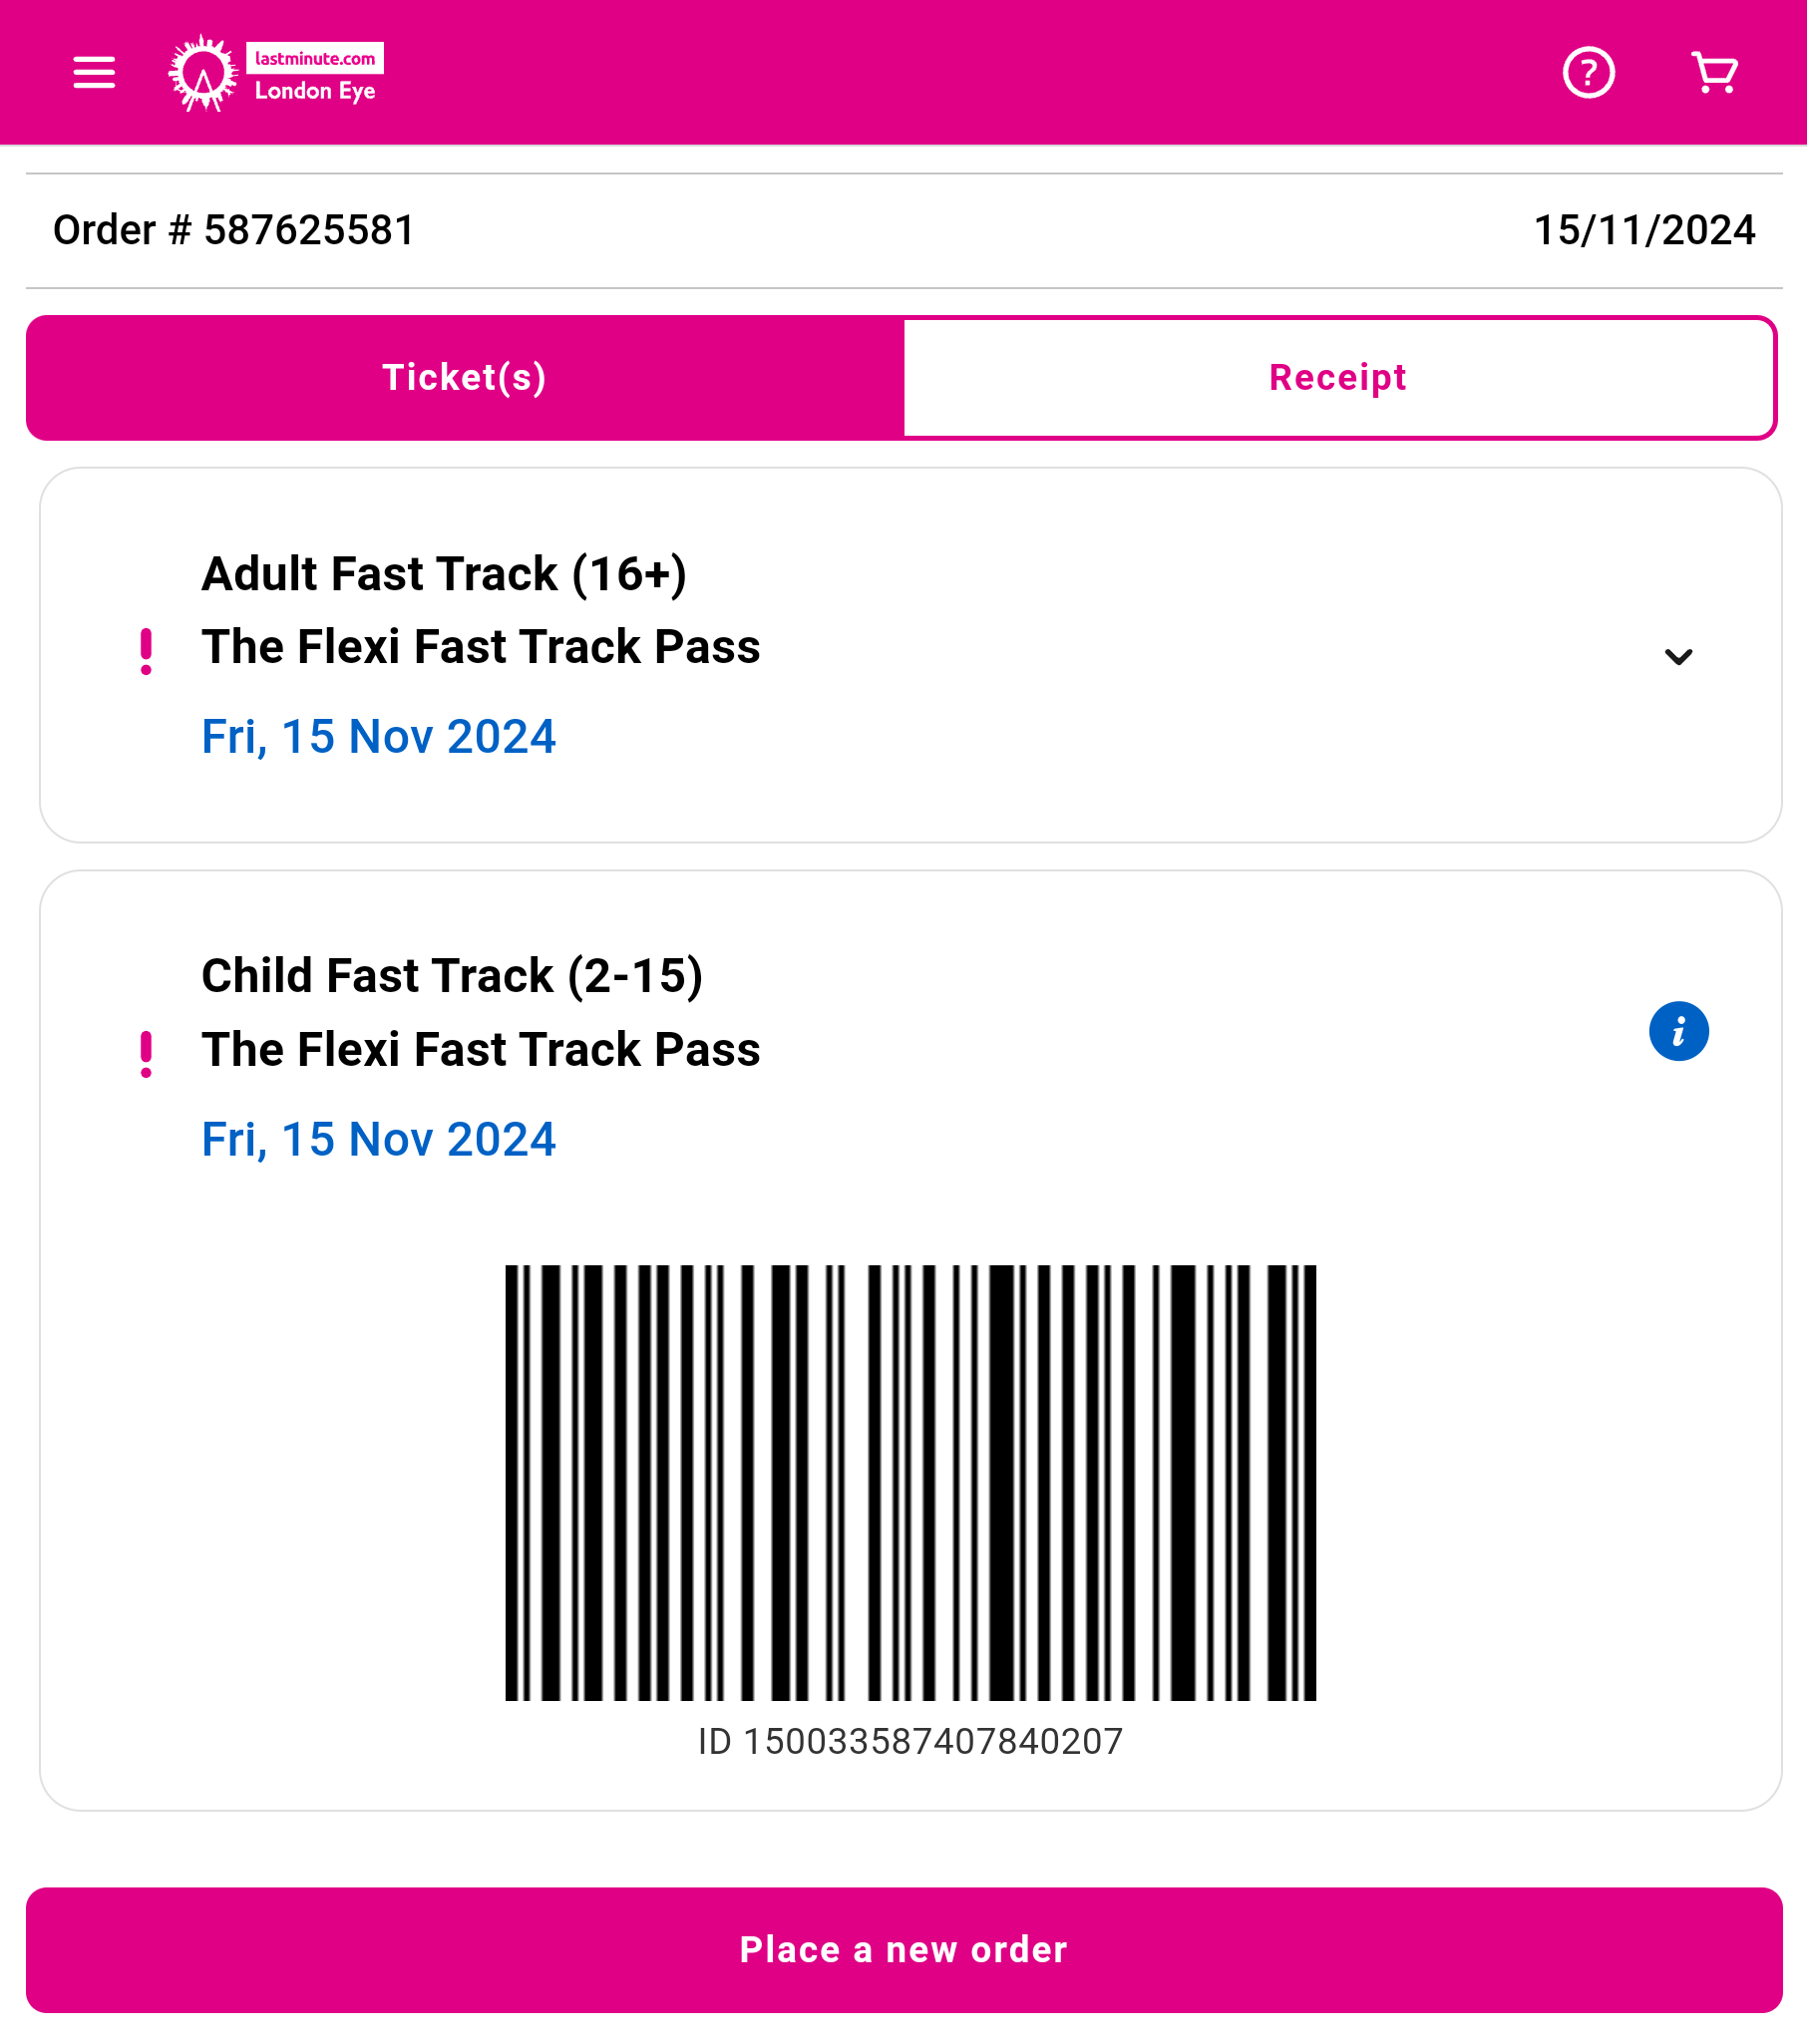Switch to the Receipt tab
Image resolution: width=1807 pixels, height=2044 pixels.
pos(1338,378)
